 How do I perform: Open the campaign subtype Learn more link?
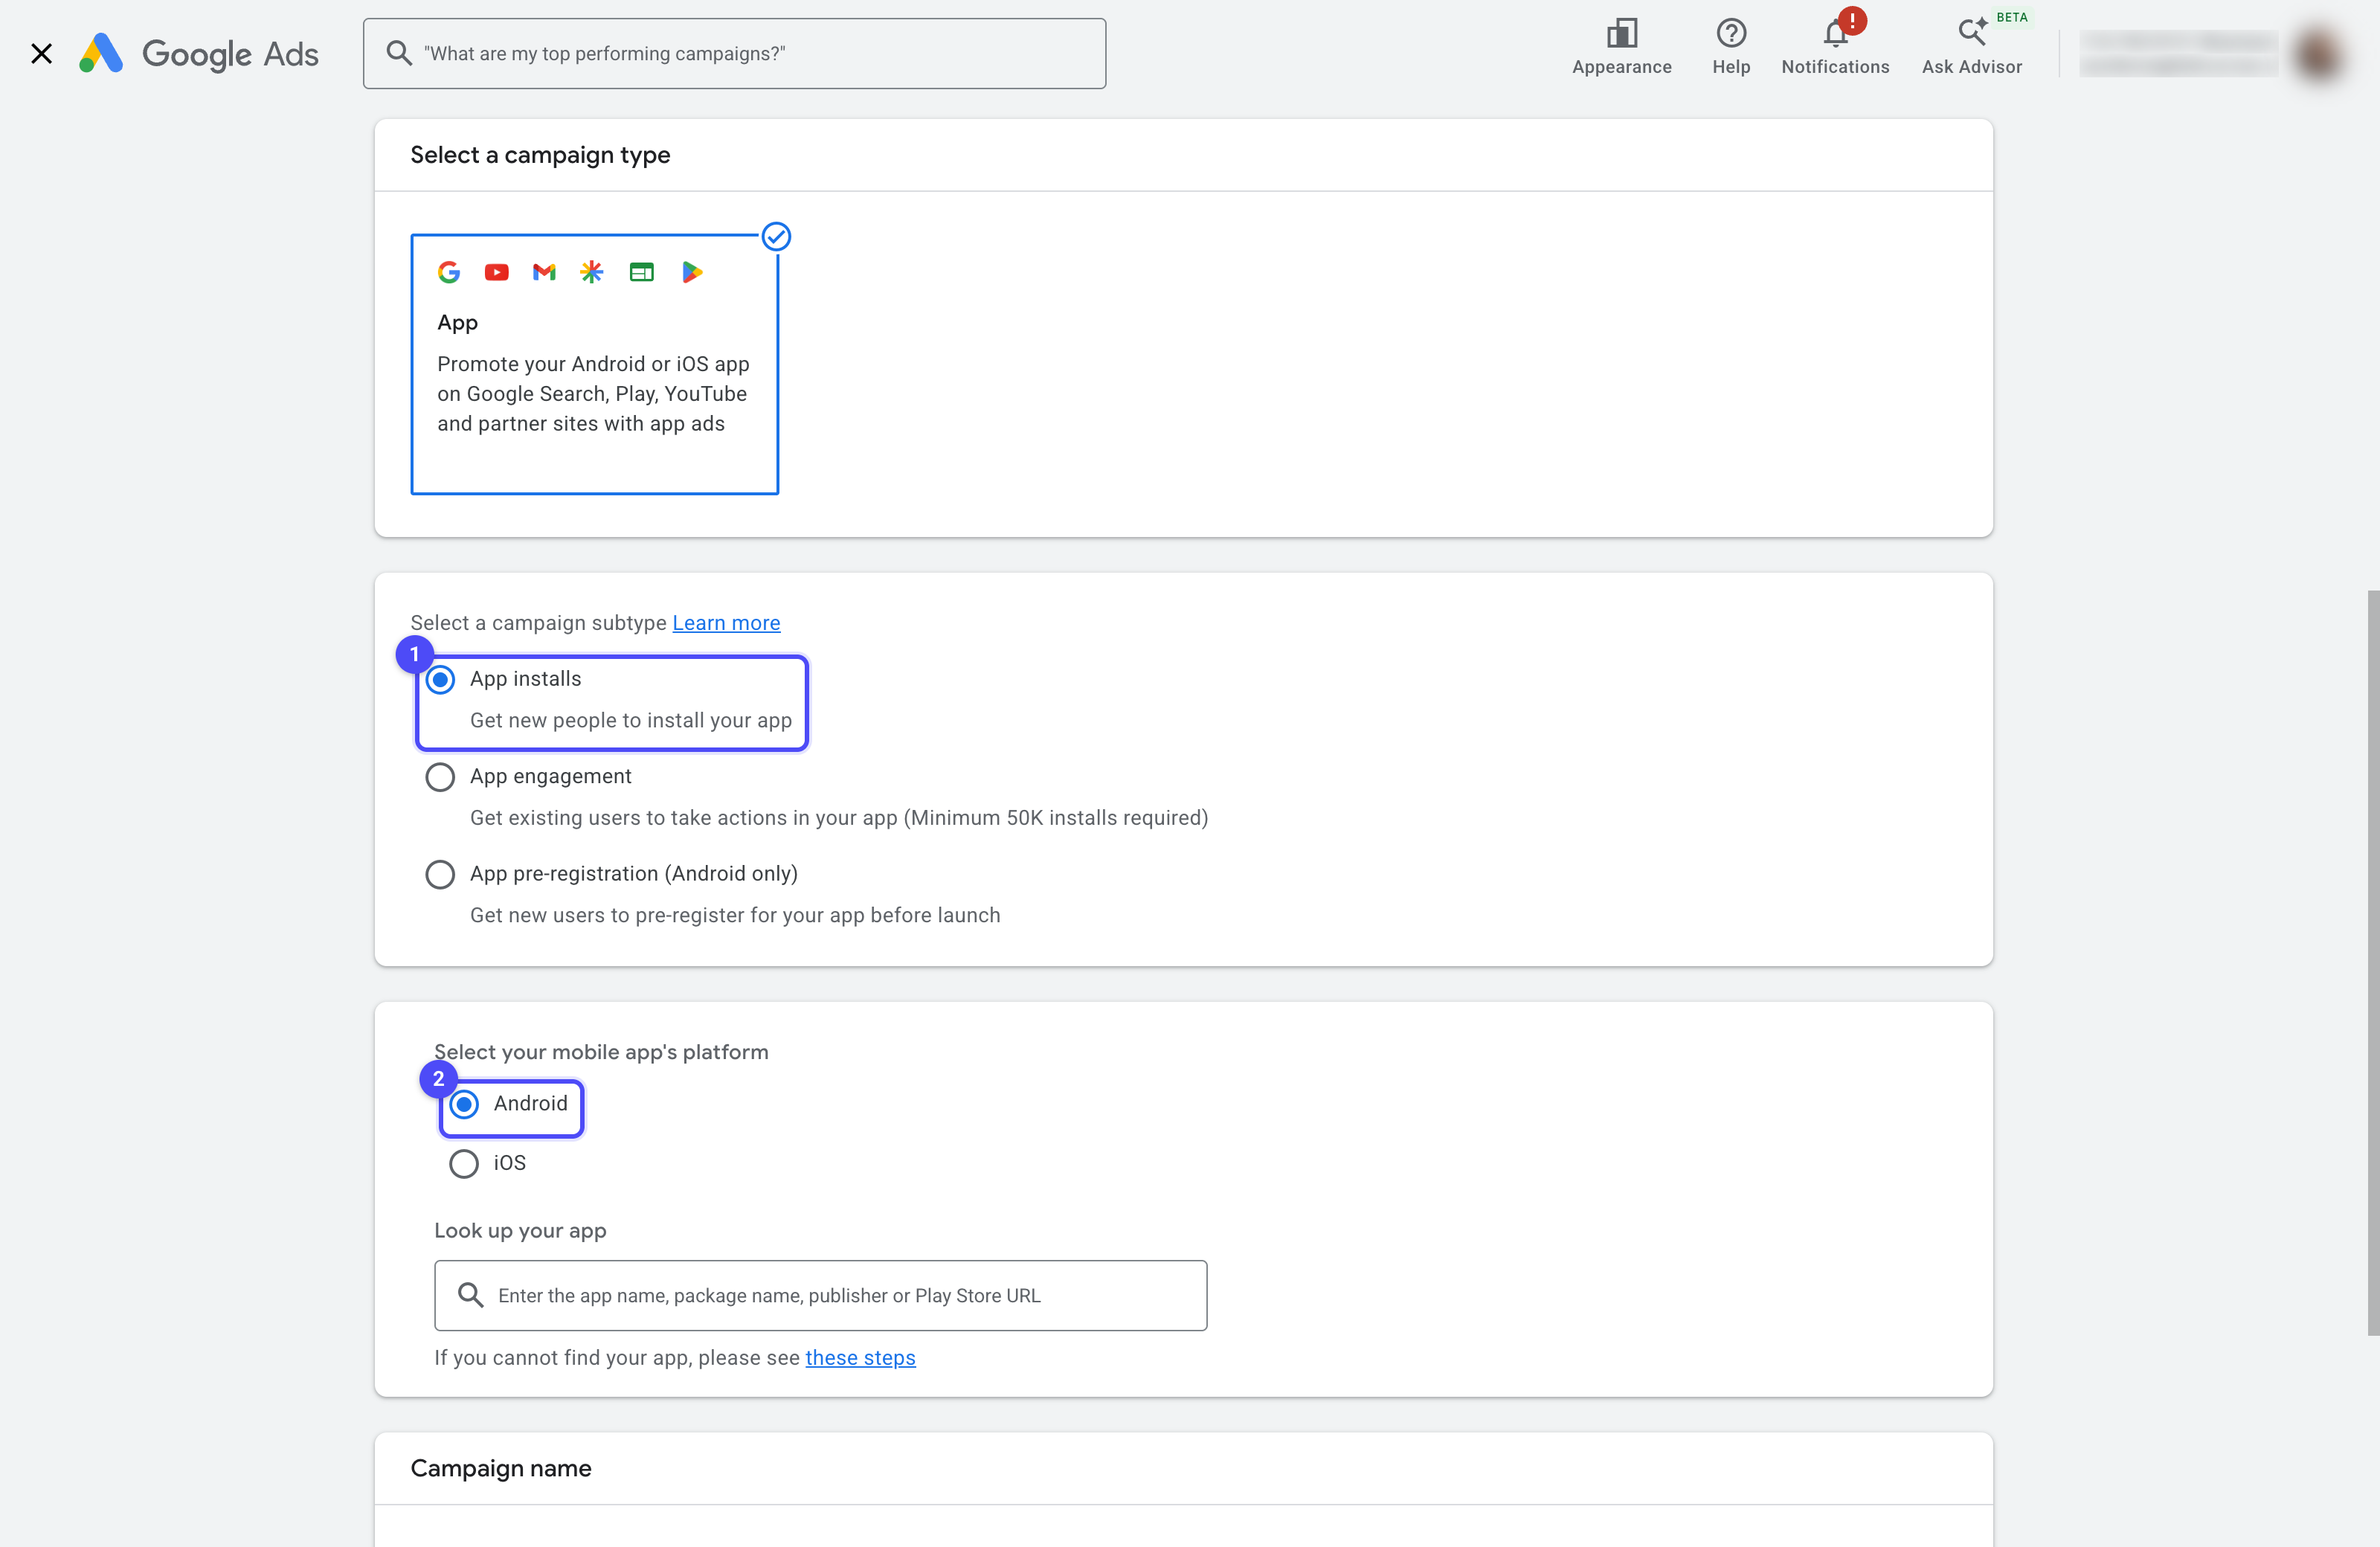tap(726, 623)
